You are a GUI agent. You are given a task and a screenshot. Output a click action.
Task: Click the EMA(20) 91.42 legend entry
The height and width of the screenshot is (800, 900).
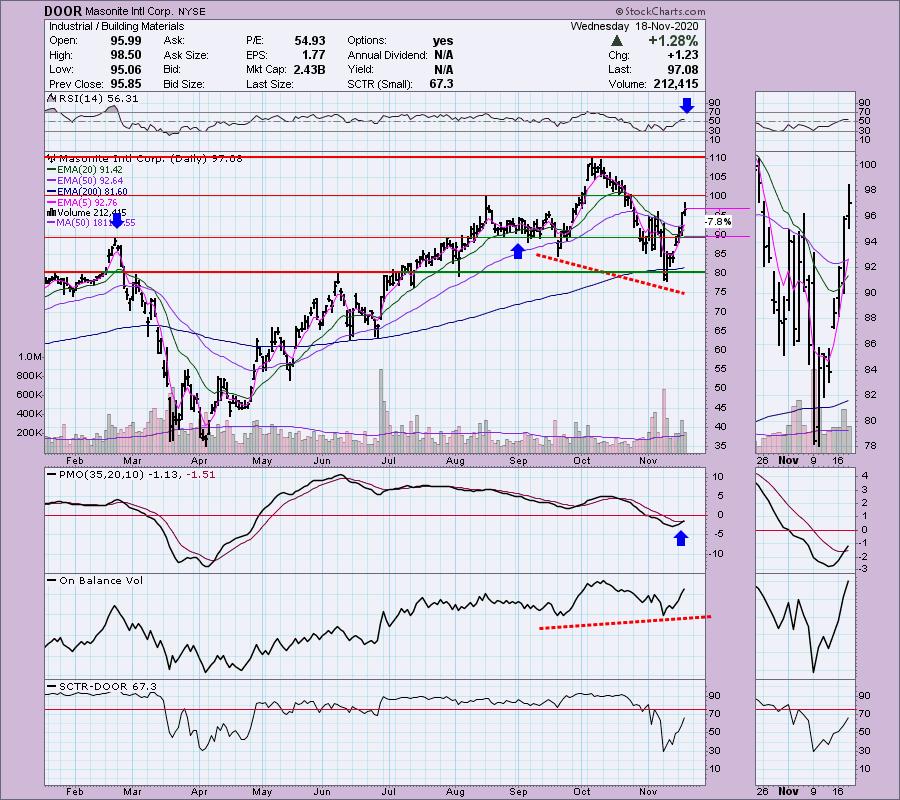(x=90, y=170)
